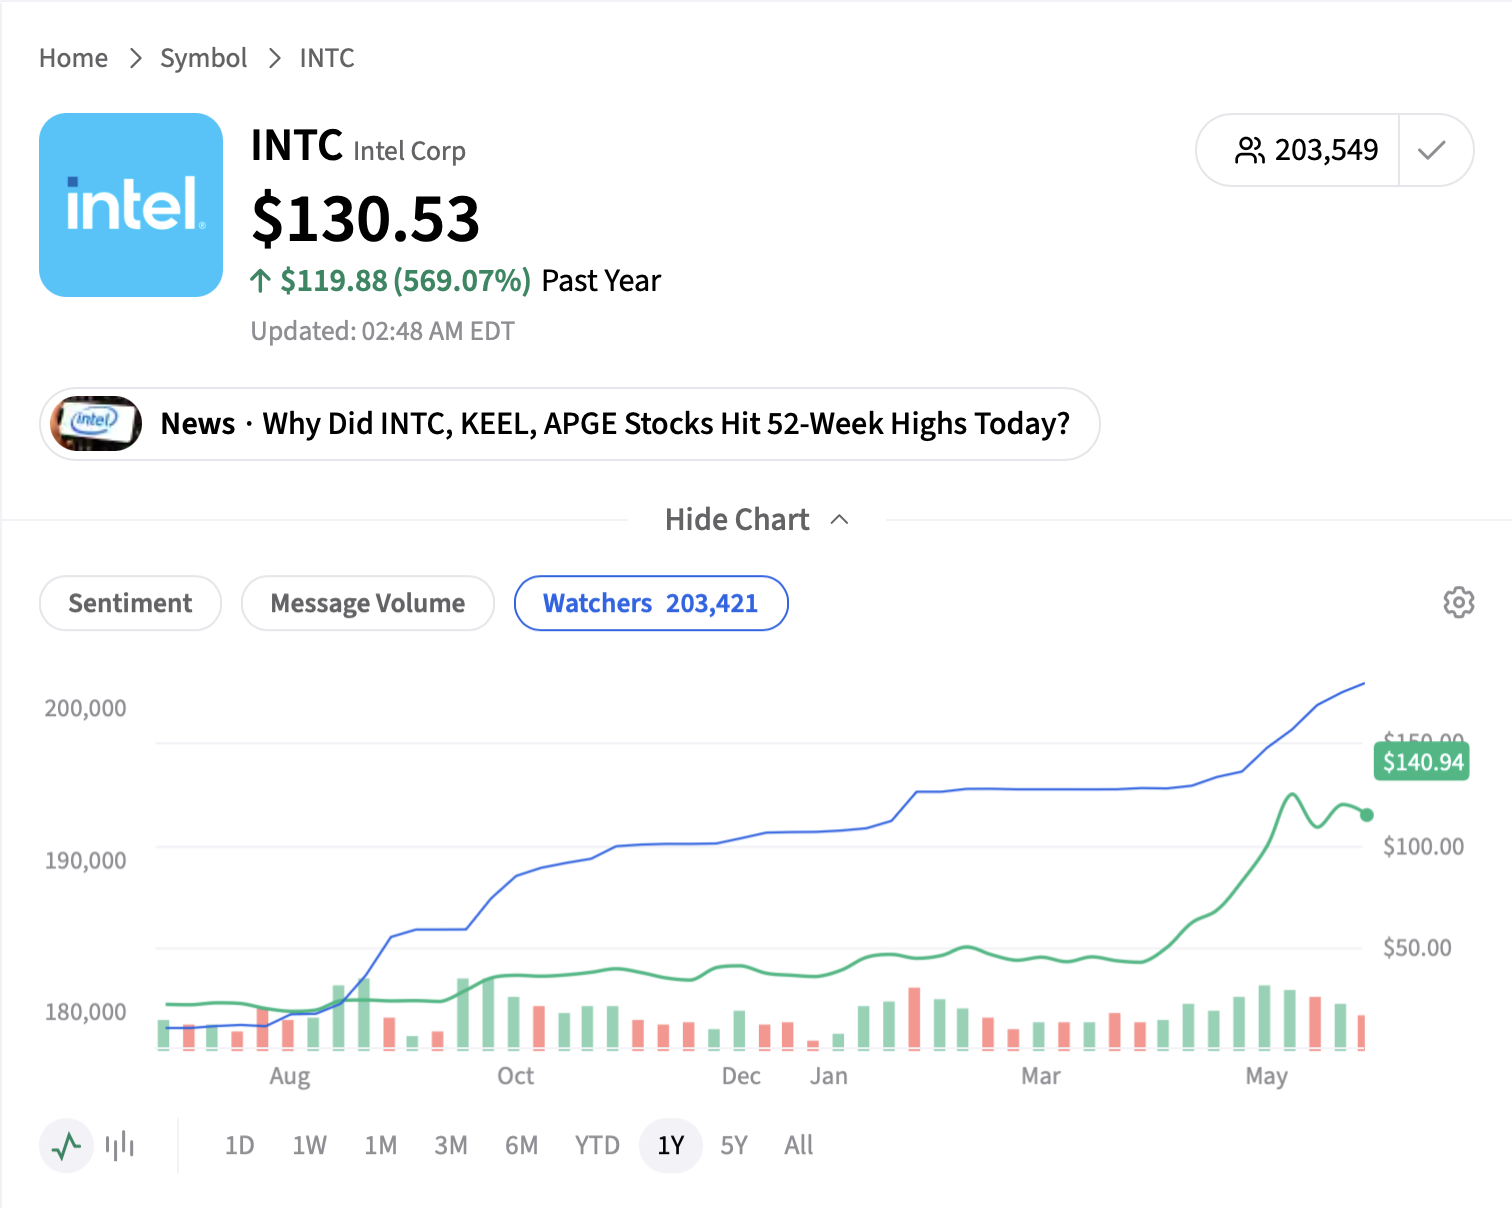The height and width of the screenshot is (1208, 1512).
Task: Click the watching checkmark icon
Action: click(x=1432, y=150)
